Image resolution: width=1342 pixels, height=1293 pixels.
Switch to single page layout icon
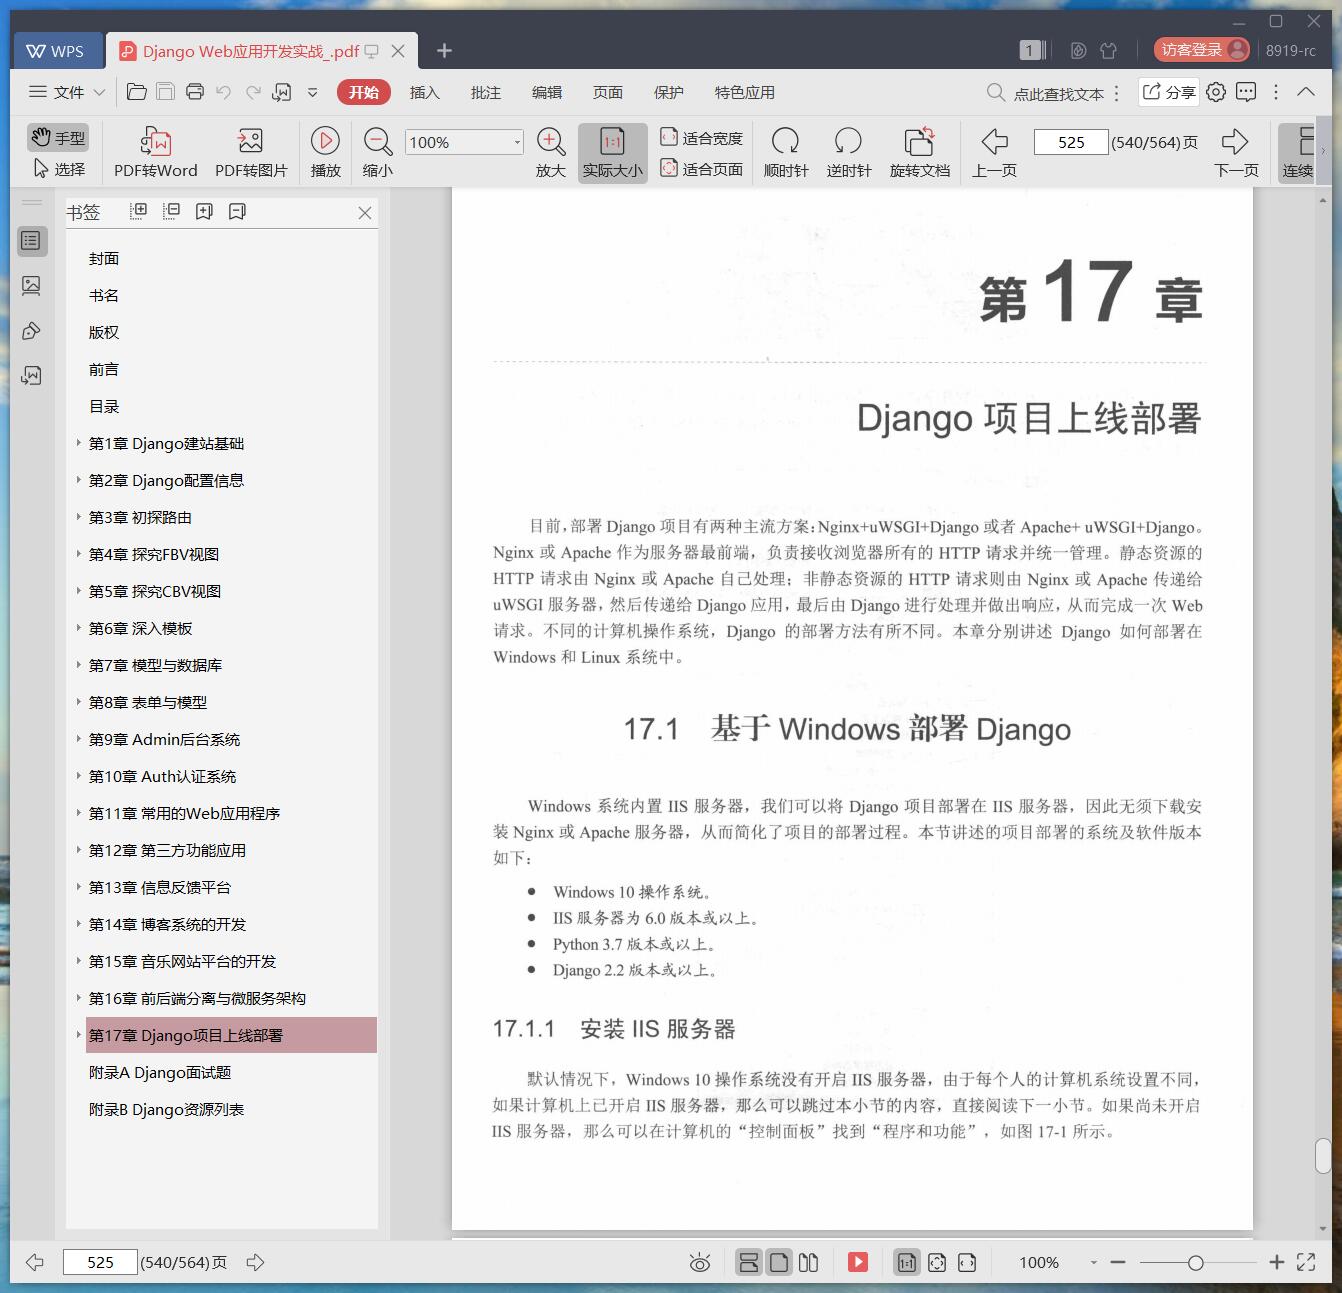[779, 1263]
